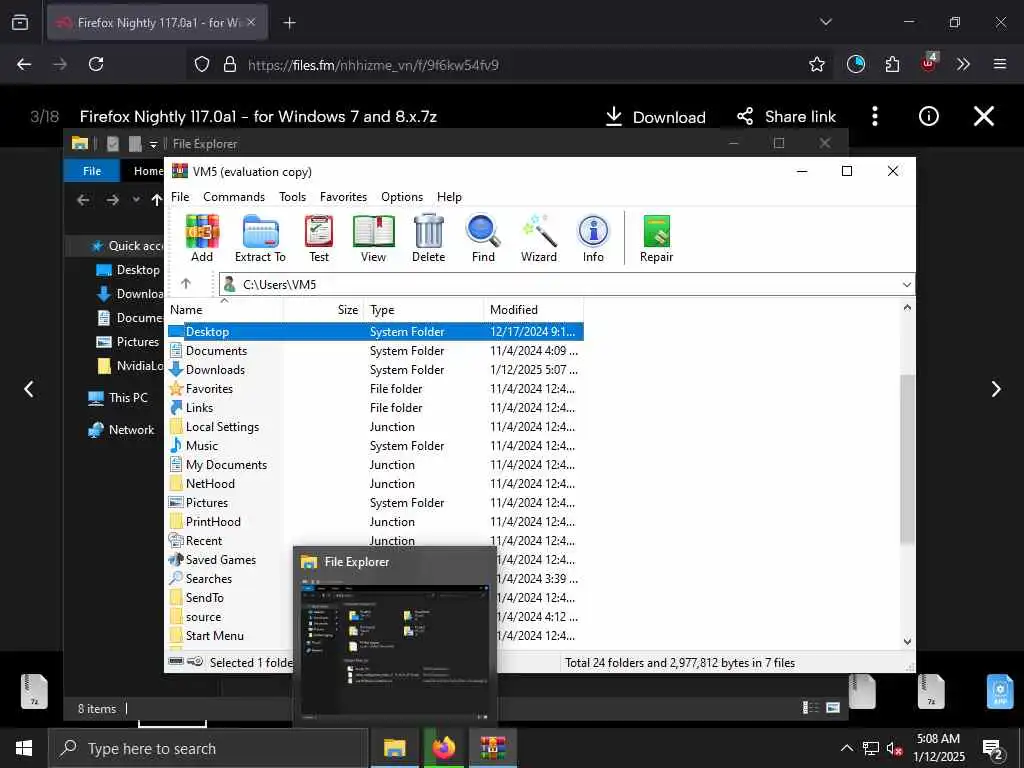Viewport: 1024px width, 768px height.
Task: Click the scroll down arrow in the WinRAR list
Action: (907, 641)
